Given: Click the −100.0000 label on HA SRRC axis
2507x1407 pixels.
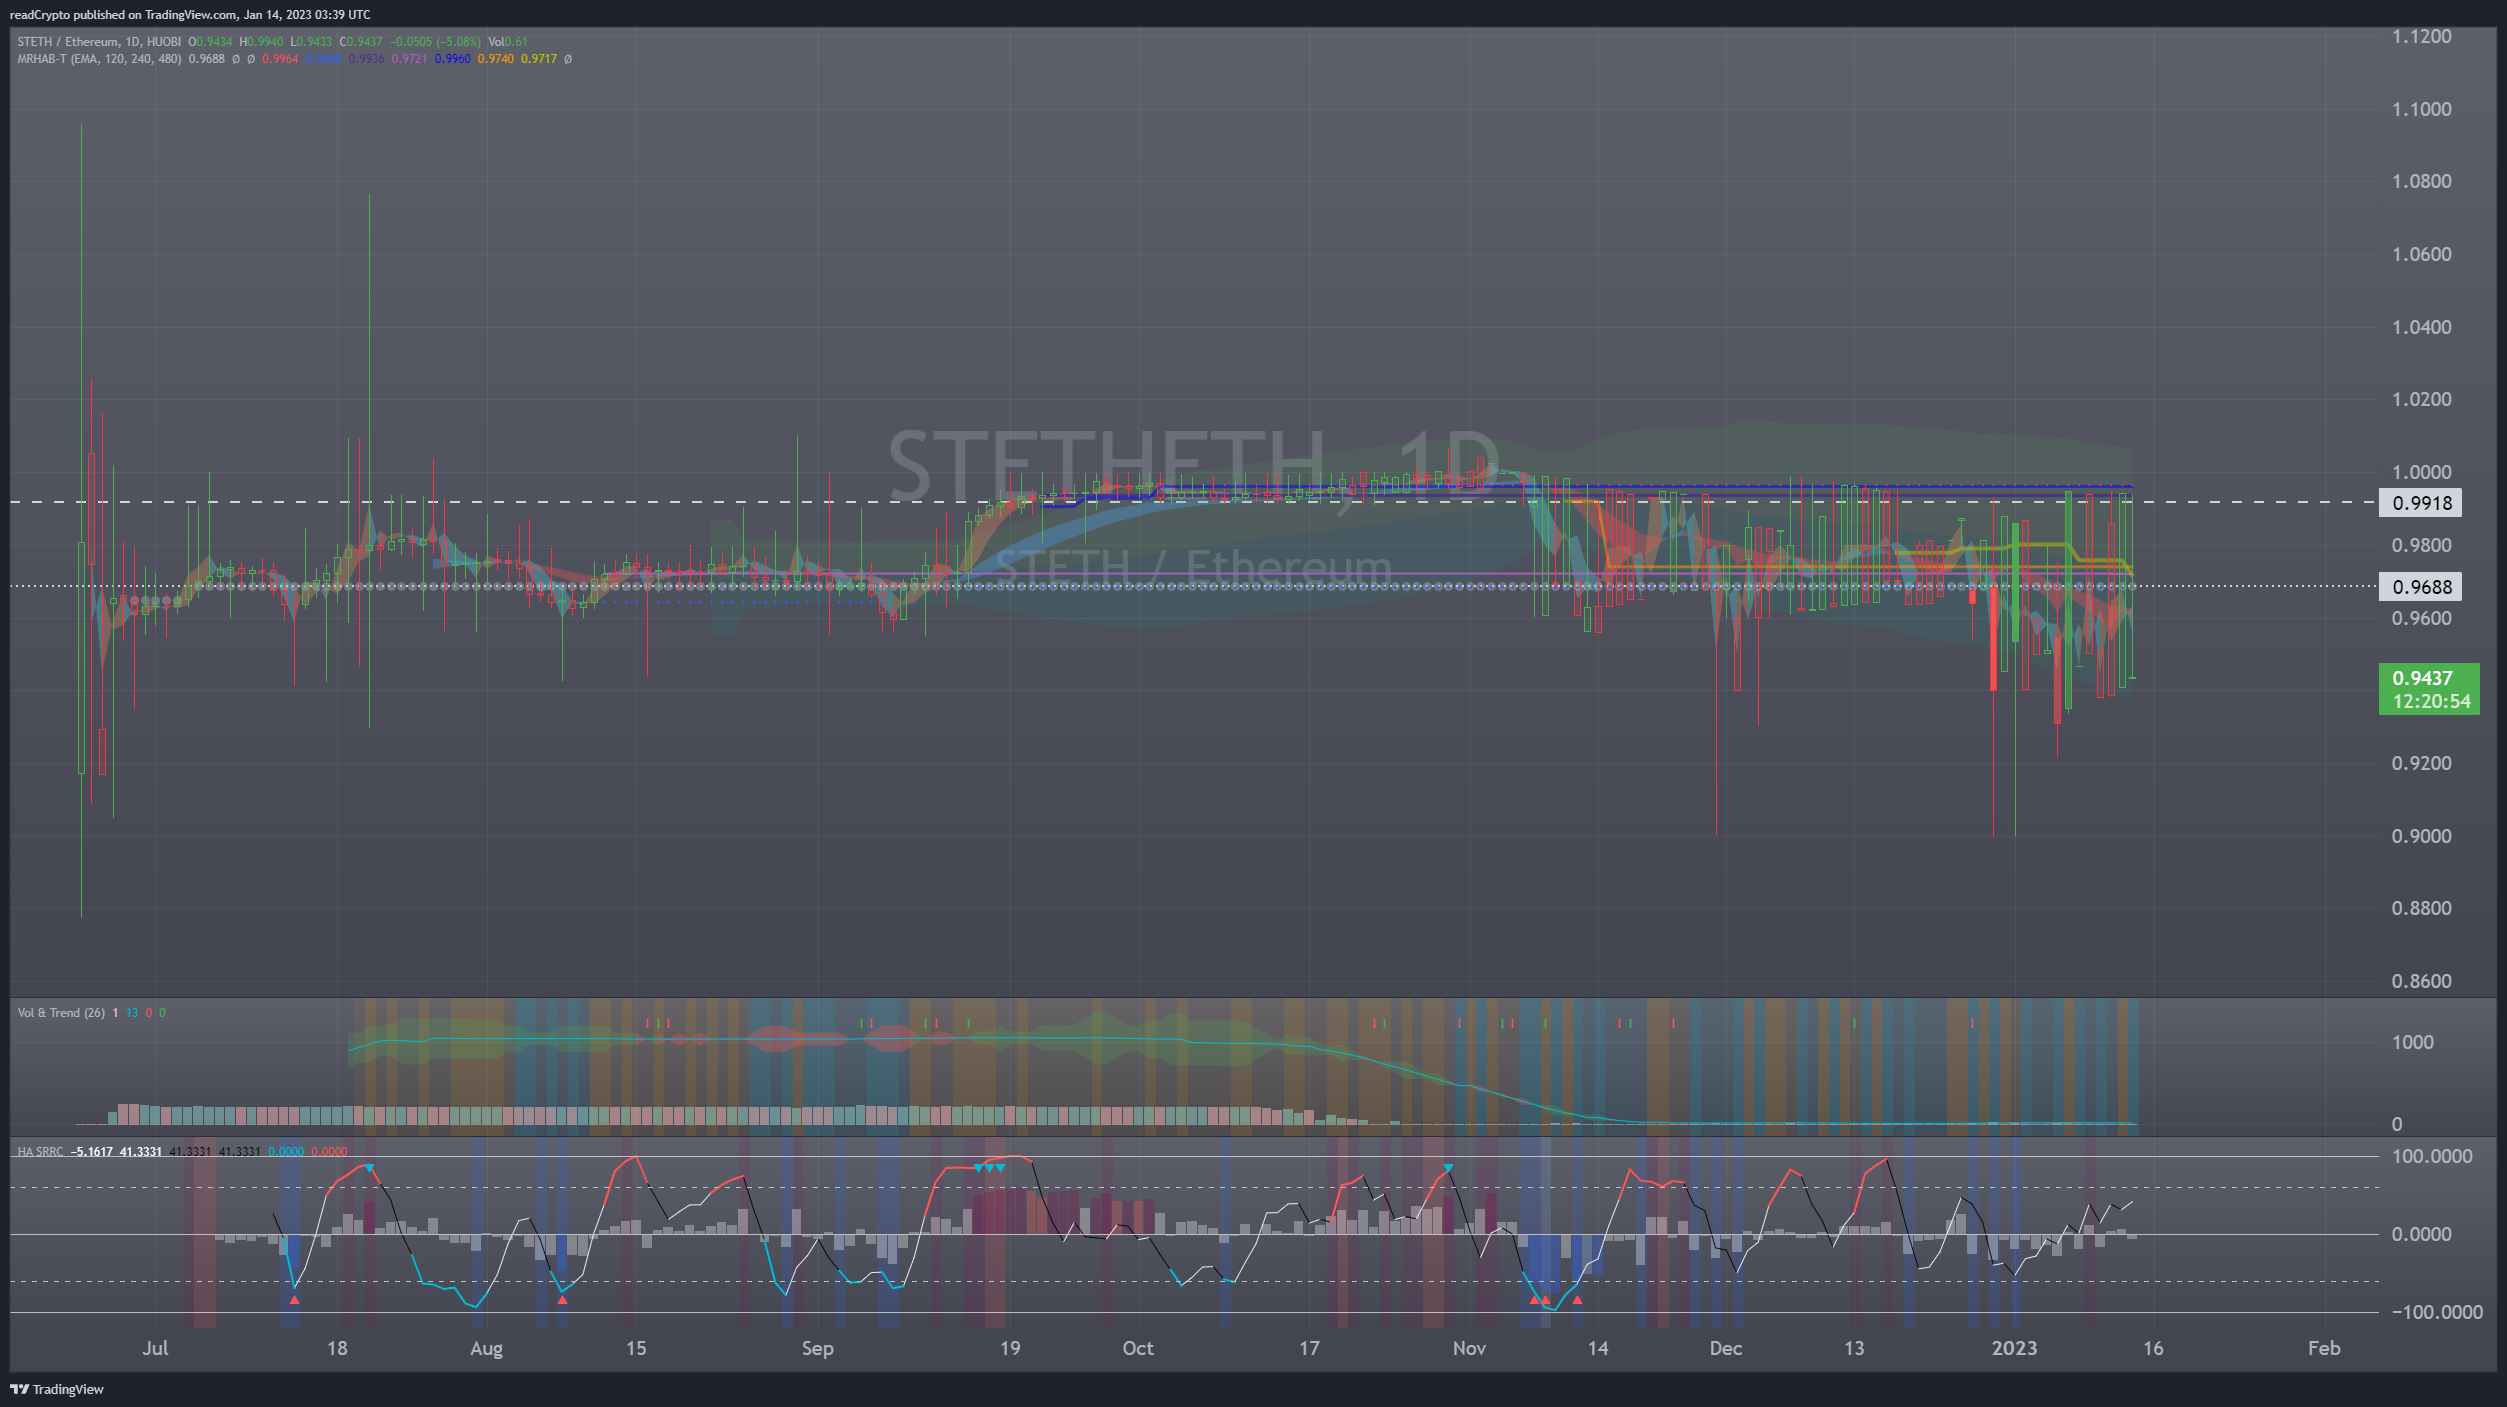Looking at the screenshot, I should tap(2436, 1312).
